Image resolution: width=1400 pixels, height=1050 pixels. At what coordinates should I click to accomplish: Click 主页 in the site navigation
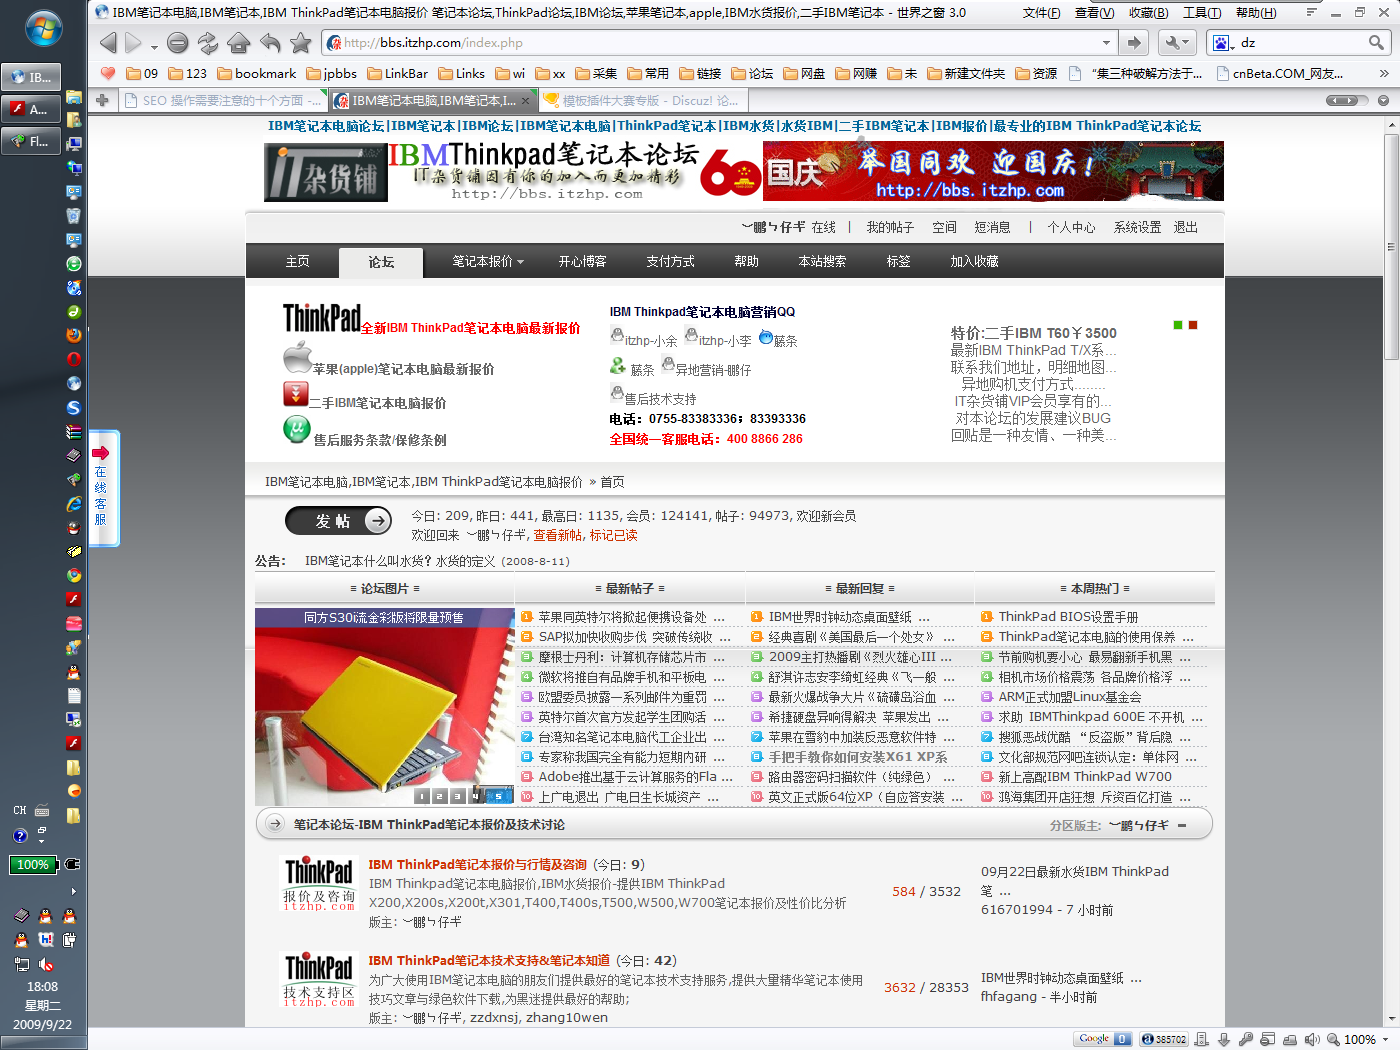(297, 261)
